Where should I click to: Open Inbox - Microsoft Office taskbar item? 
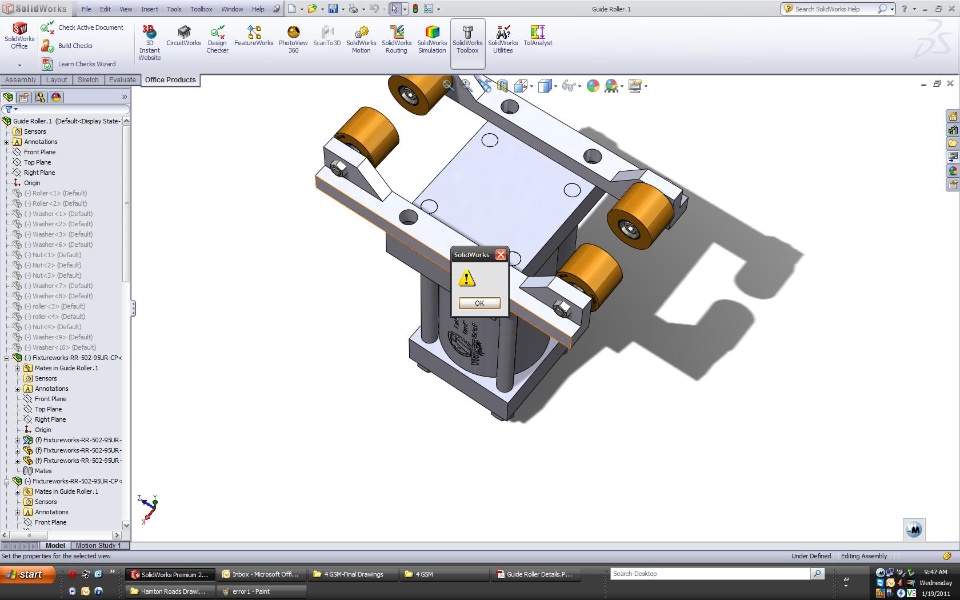(x=260, y=574)
